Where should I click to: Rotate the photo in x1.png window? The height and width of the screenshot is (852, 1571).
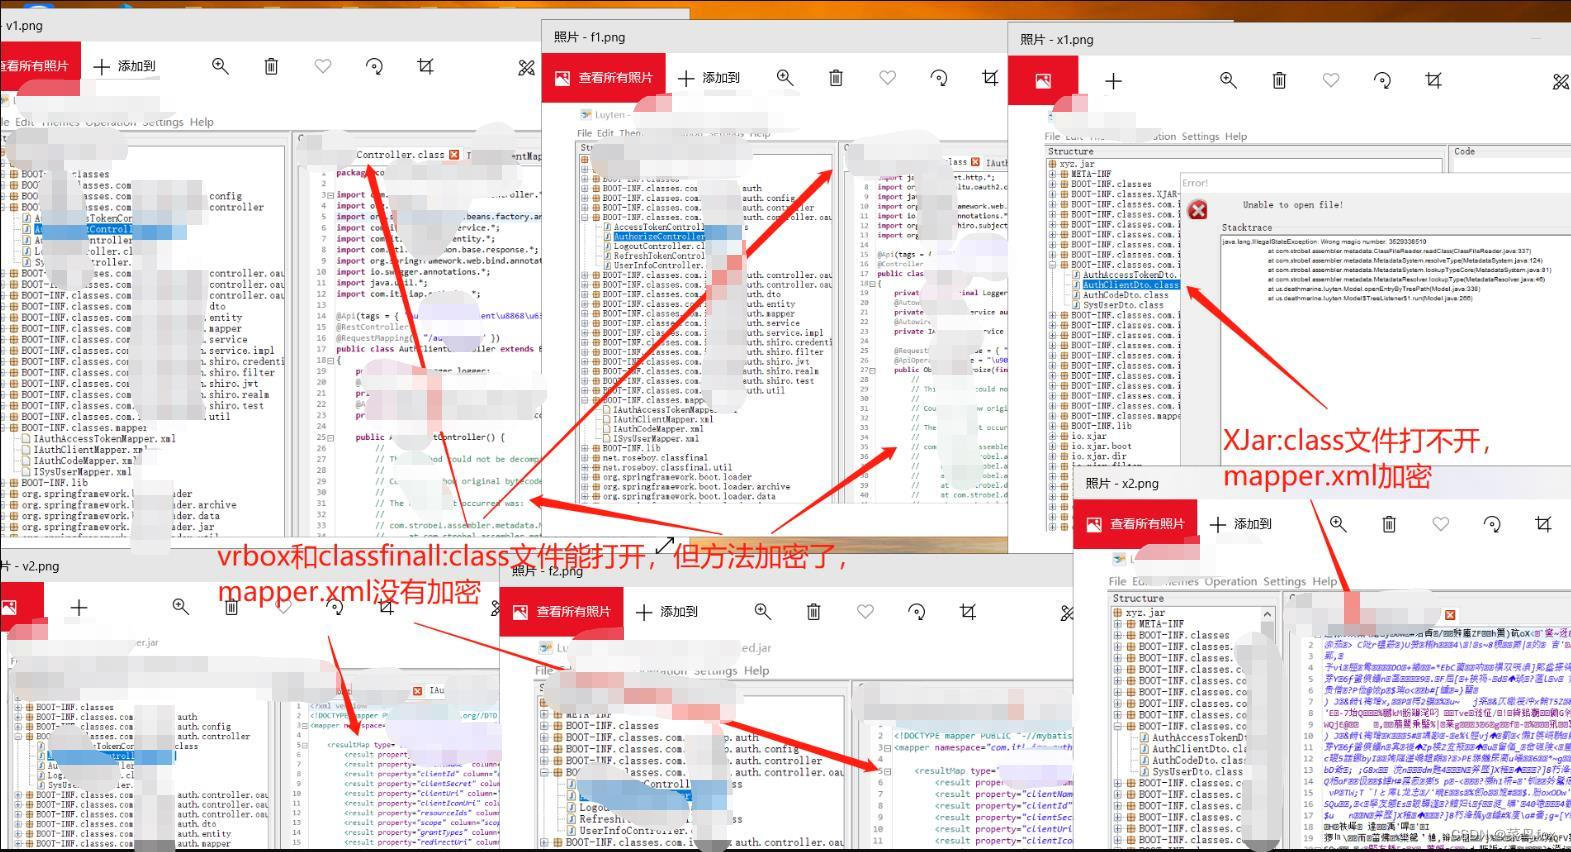(x=1382, y=80)
